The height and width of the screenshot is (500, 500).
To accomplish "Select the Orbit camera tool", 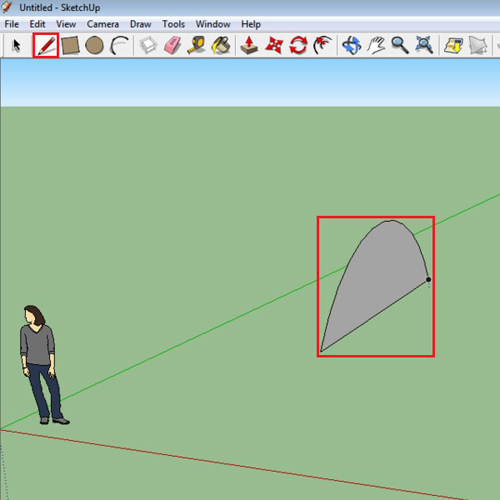I will (352, 45).
